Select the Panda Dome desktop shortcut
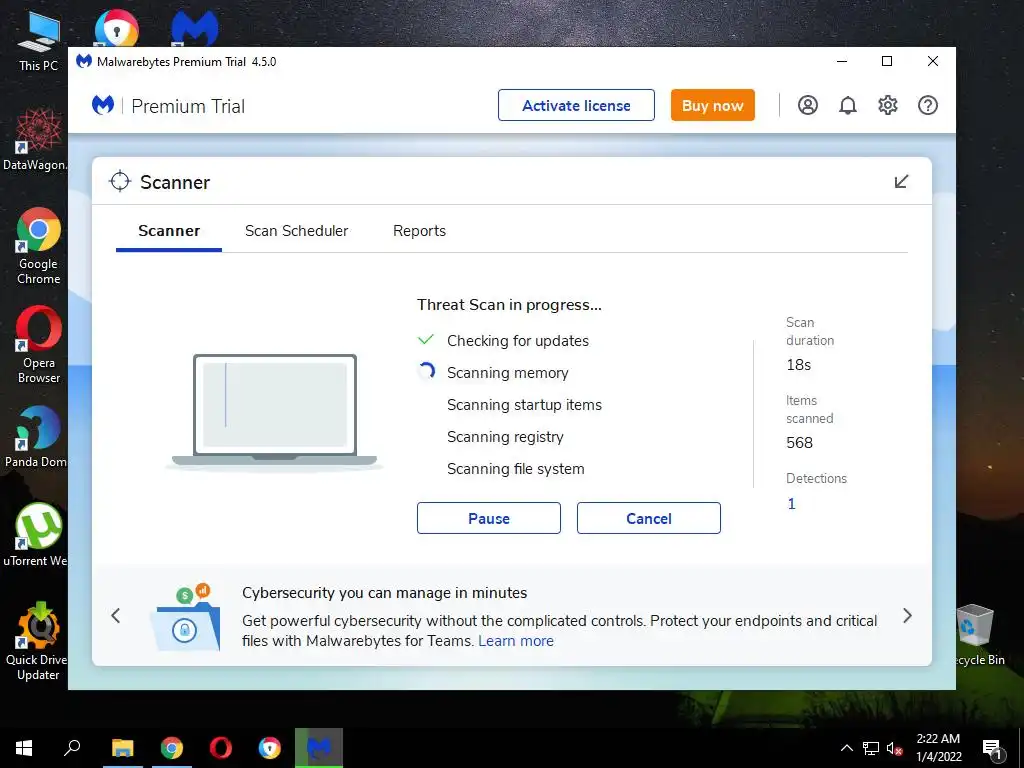Screen dimensions: 1024x768 [x=36, y=436]
